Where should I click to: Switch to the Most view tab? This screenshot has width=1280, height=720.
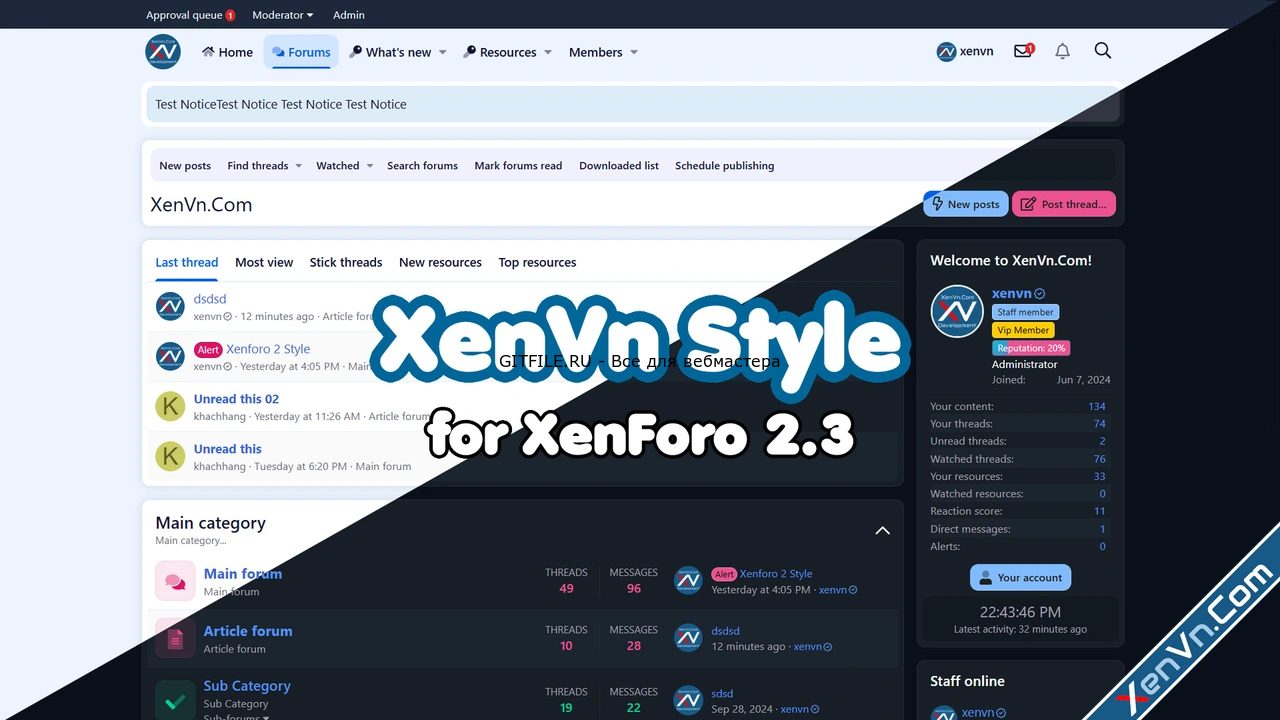click(x=264, y=262)
